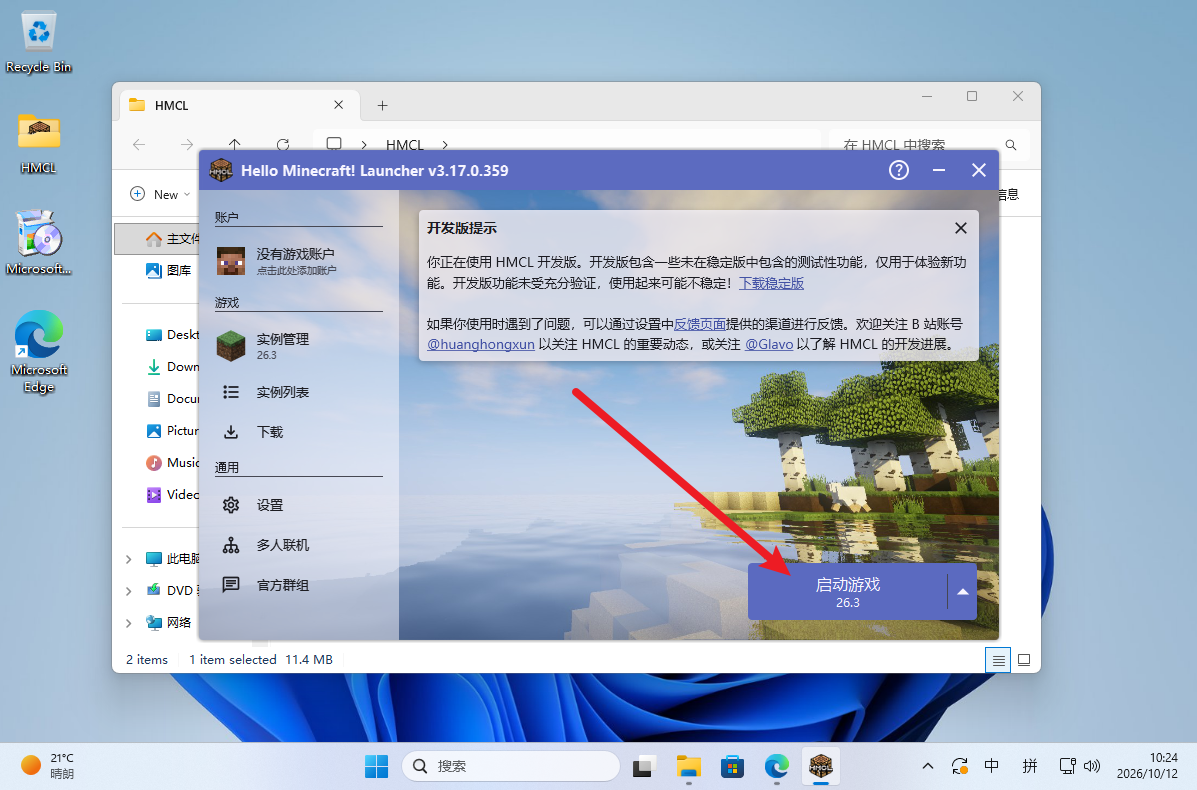Click the HMCL launcher taskbar icon
The image size is (1197, 790).
point(821,766)
